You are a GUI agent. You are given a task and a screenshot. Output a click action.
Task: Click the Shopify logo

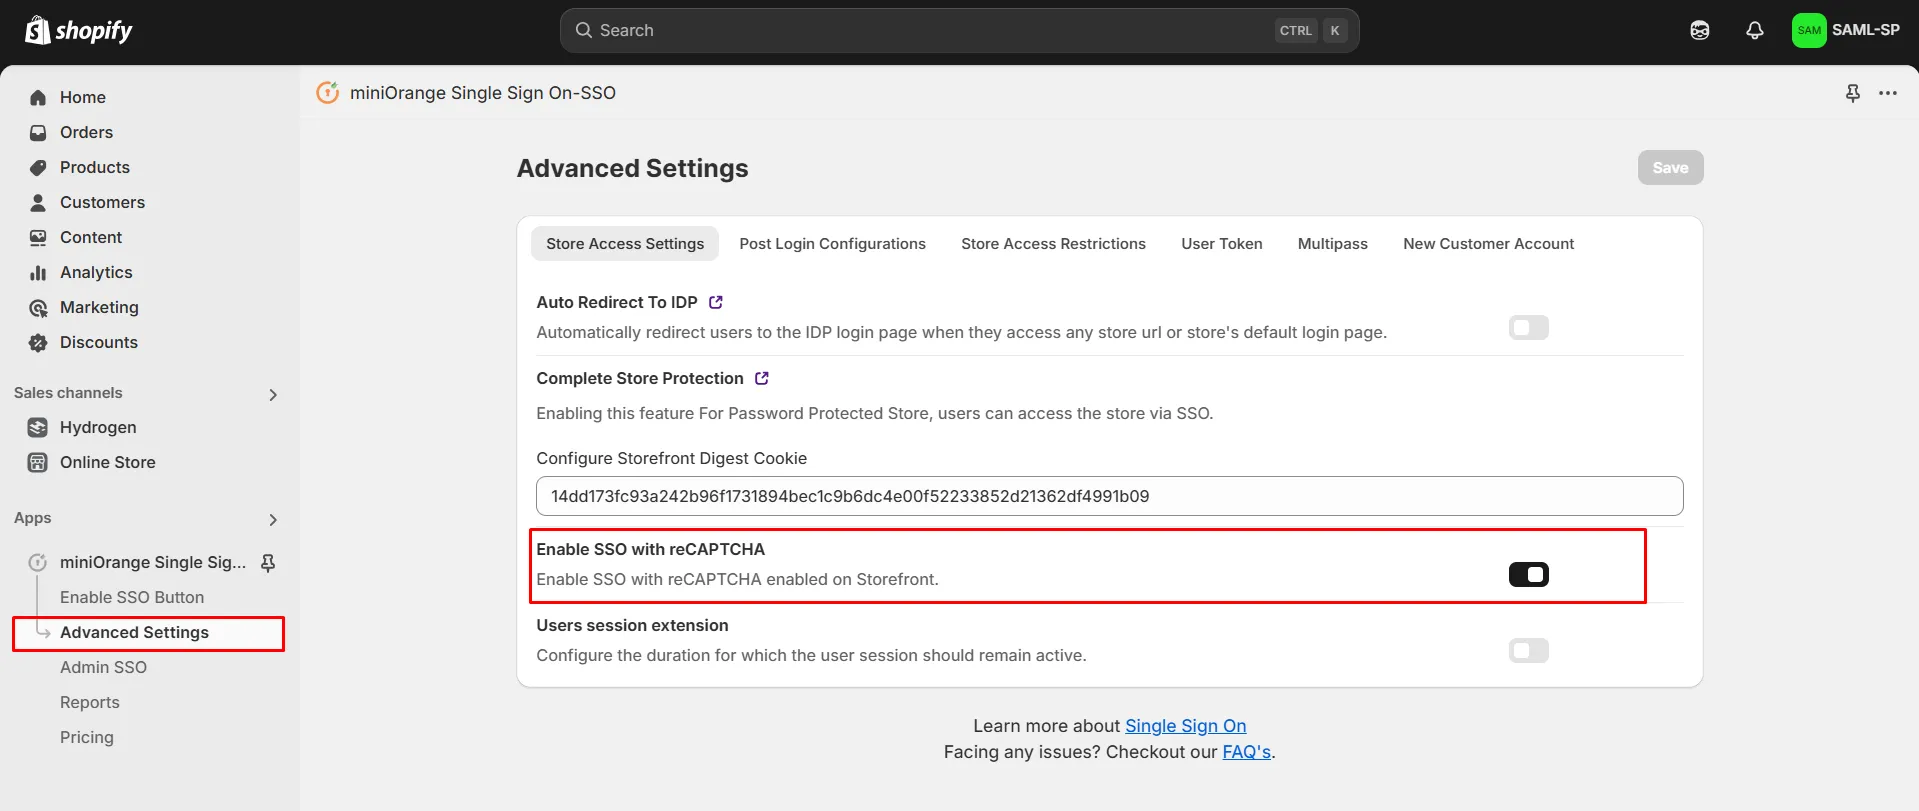click(79, 31)
